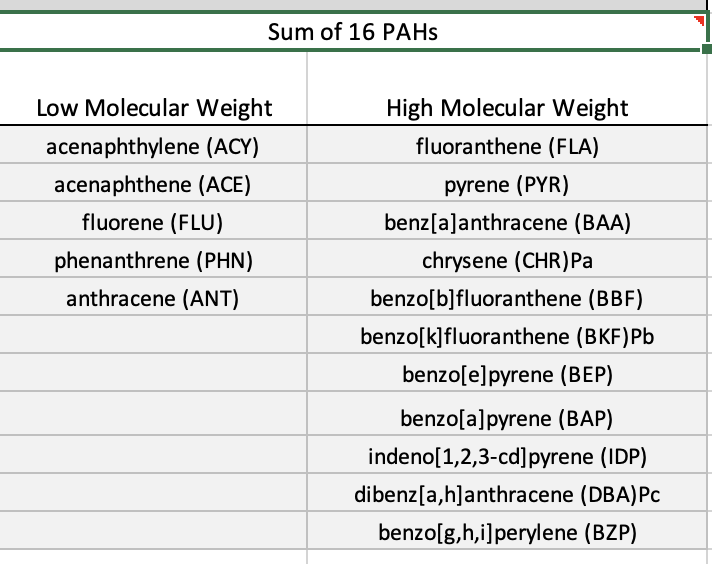Select the indeno[1,2,3-cd]pyrene (IDP) cell

pyautogui.click(x=507, y=457)
